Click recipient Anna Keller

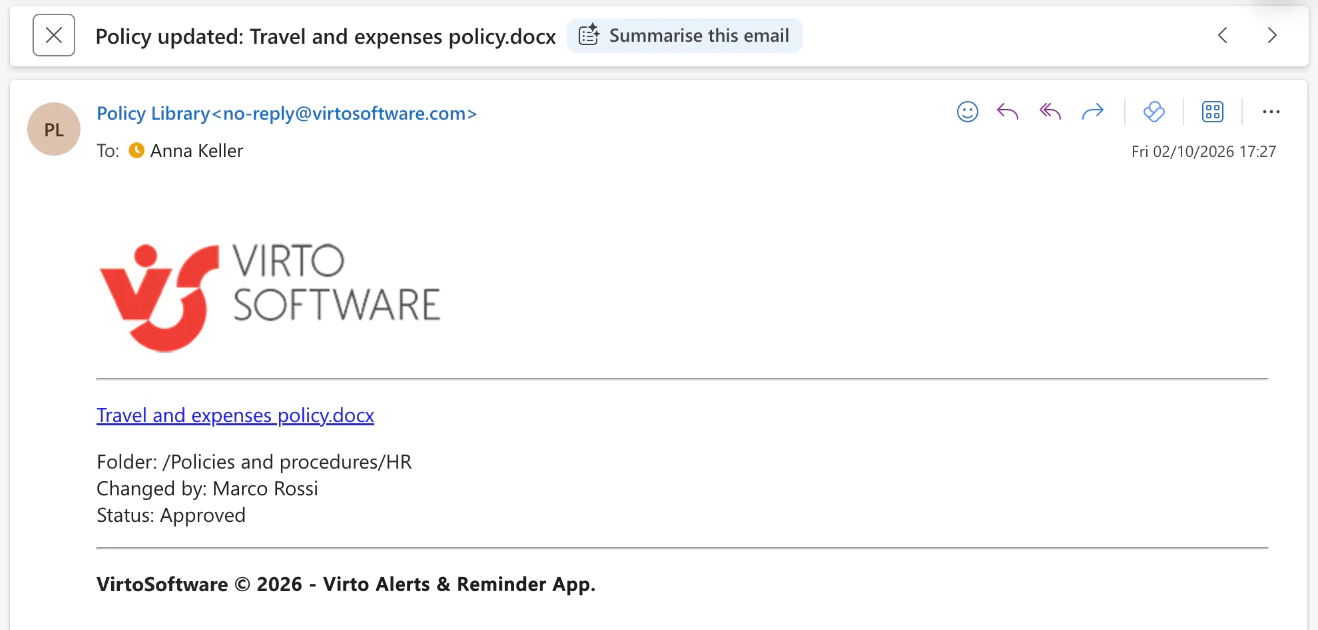point(197,151)
